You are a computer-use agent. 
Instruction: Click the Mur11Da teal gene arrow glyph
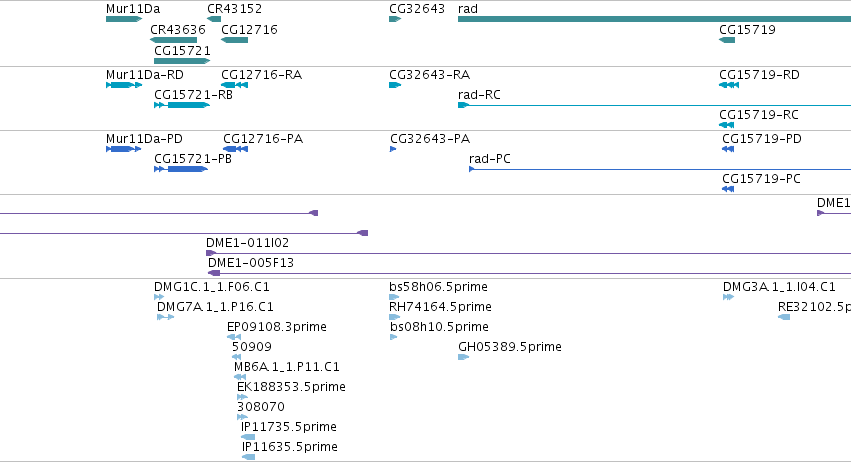124,19
